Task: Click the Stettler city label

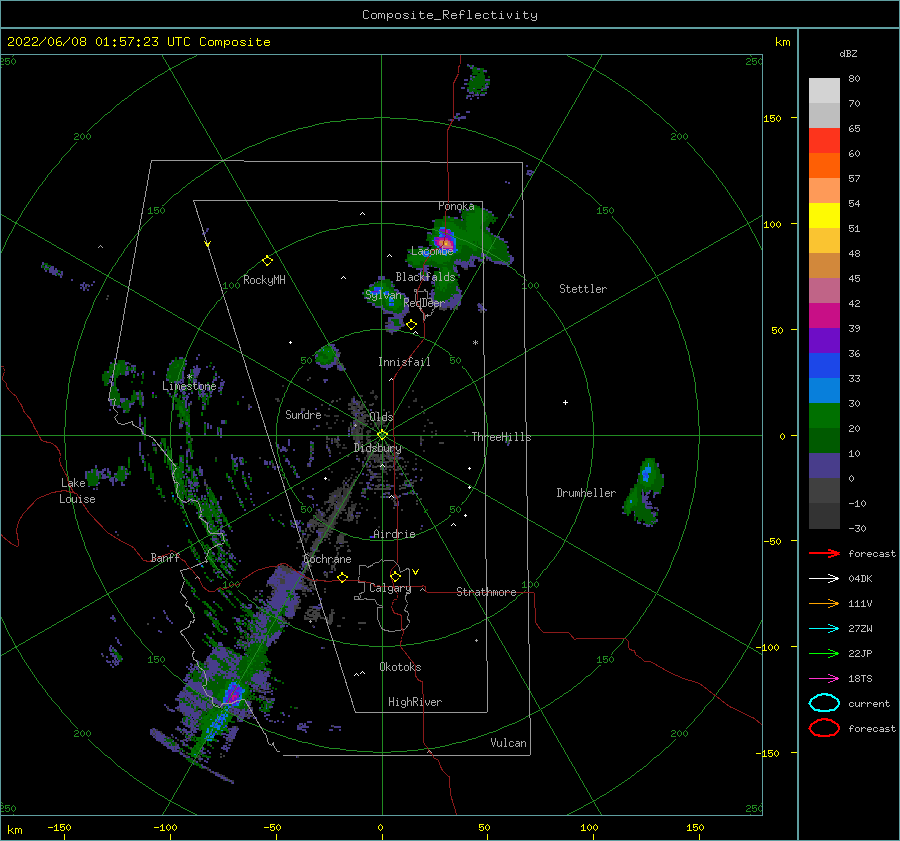Action: (583, 289)
